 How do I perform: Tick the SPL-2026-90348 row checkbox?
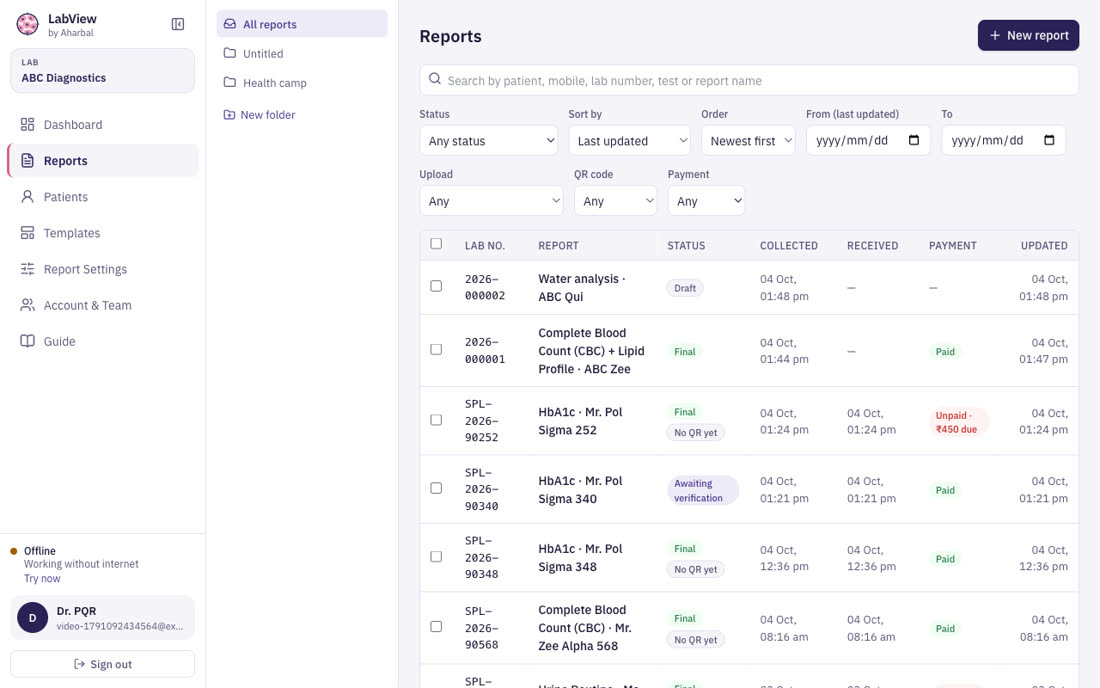coord(436,557)
